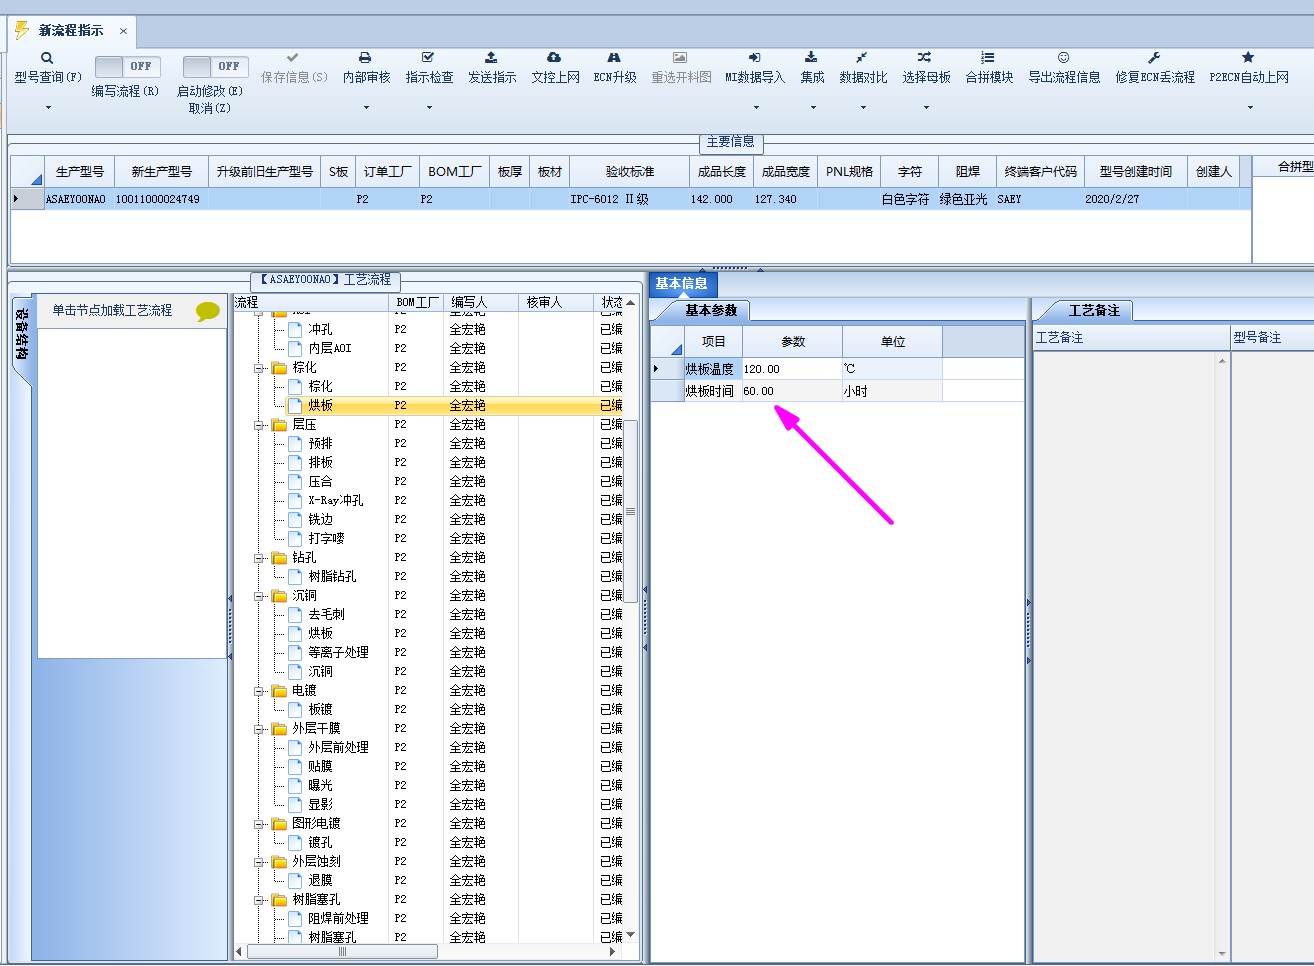Select the 工艺备注 tab

point(1093,311)
